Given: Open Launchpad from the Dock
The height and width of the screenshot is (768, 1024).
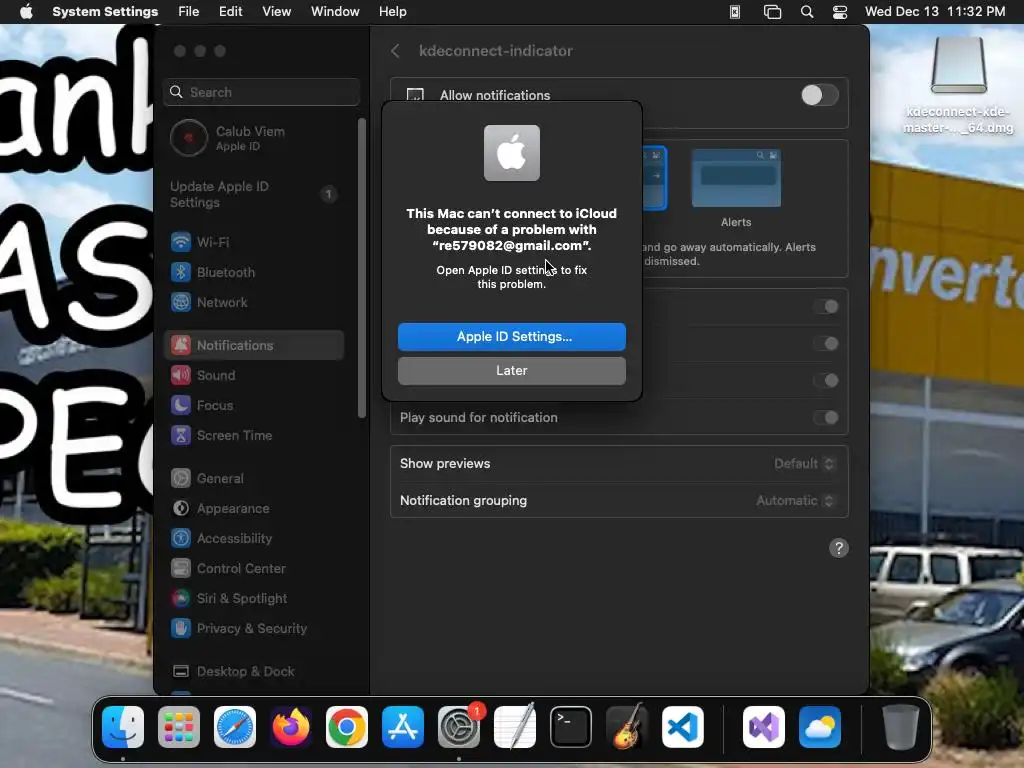Looking at the screenshot, I should tap(179, 727).
